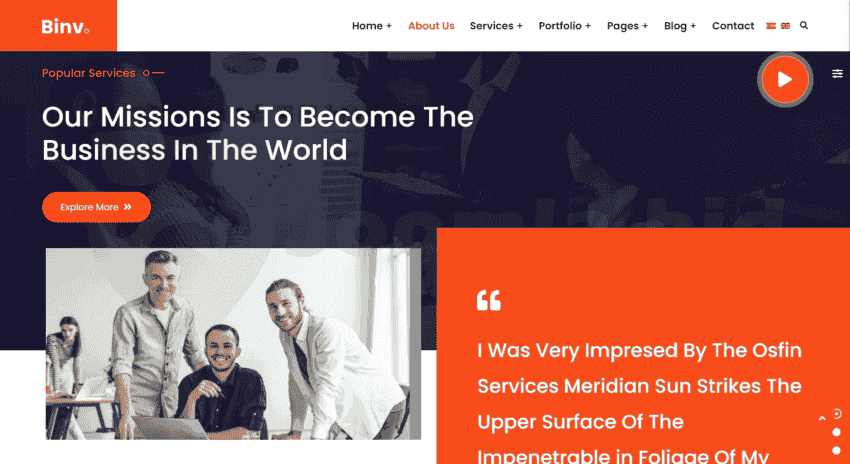This screenshot has height=464, width=850.
Task: Open the About Us menu item
Action: (432, 26)
